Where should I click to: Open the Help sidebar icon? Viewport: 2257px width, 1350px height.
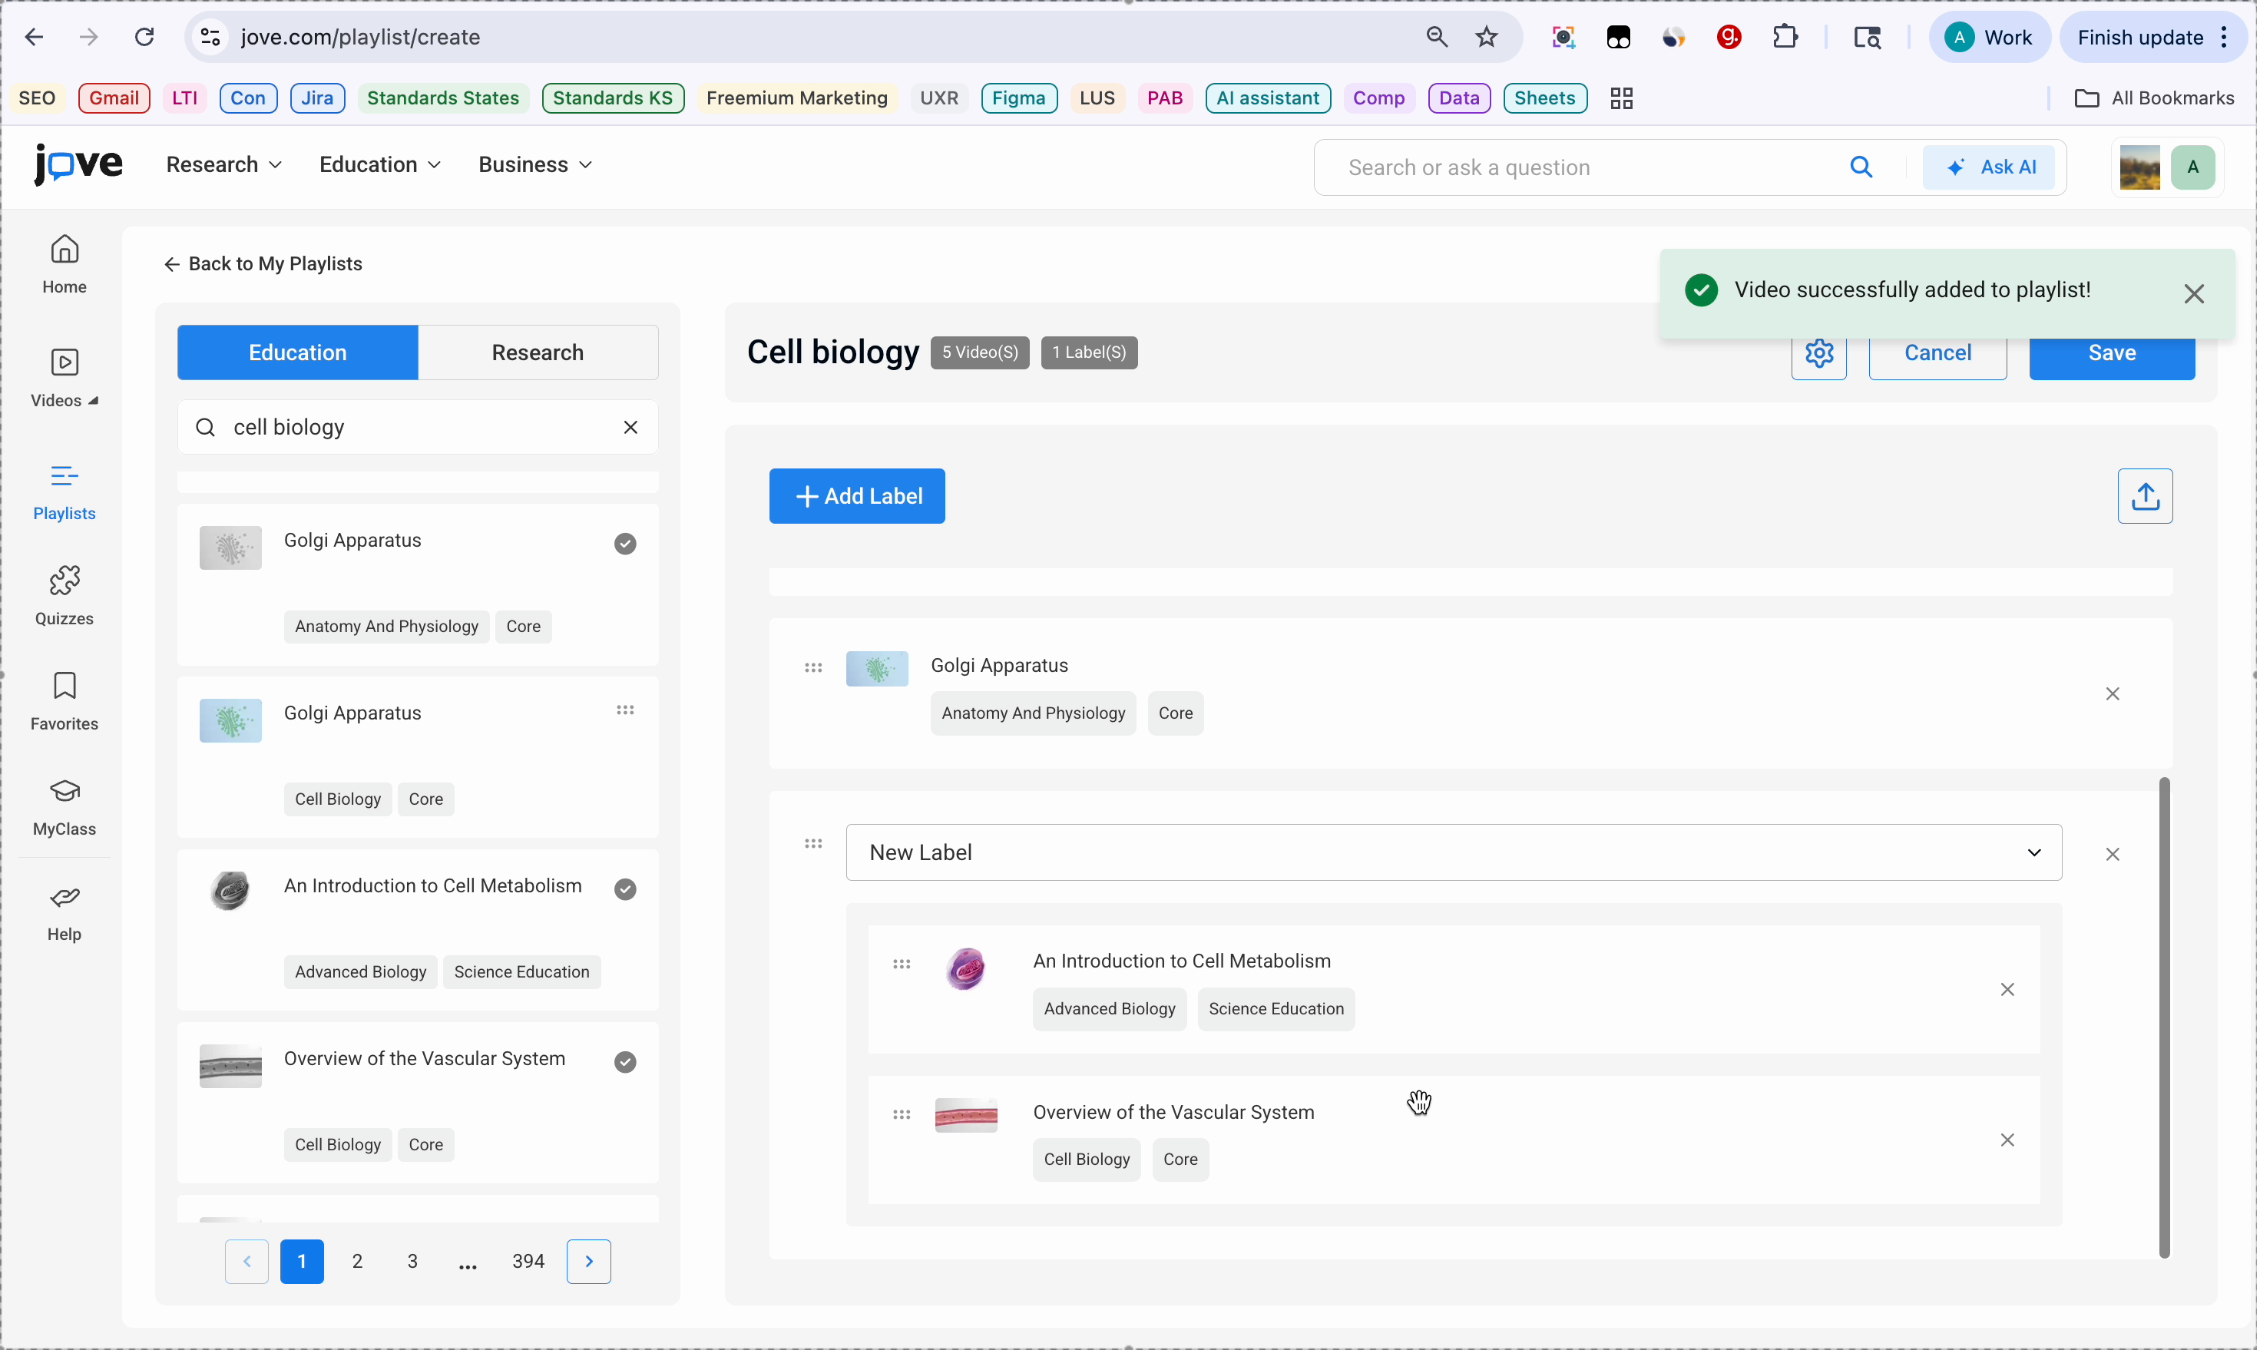click(x=65, y=913)
